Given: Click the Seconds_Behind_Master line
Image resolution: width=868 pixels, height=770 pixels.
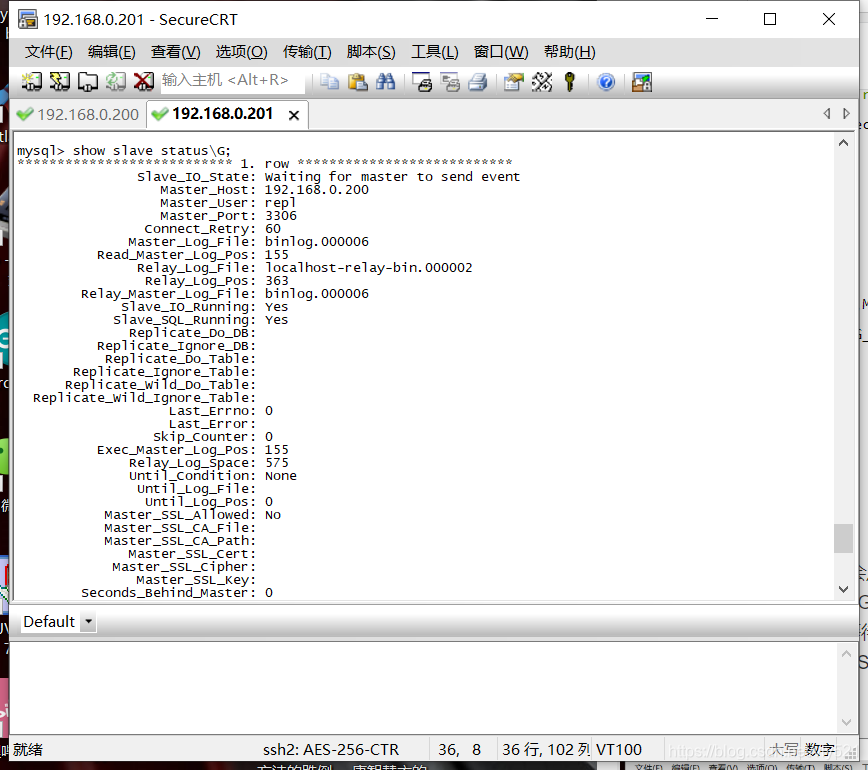Looking at the screenshot, I should click(177, 593).
